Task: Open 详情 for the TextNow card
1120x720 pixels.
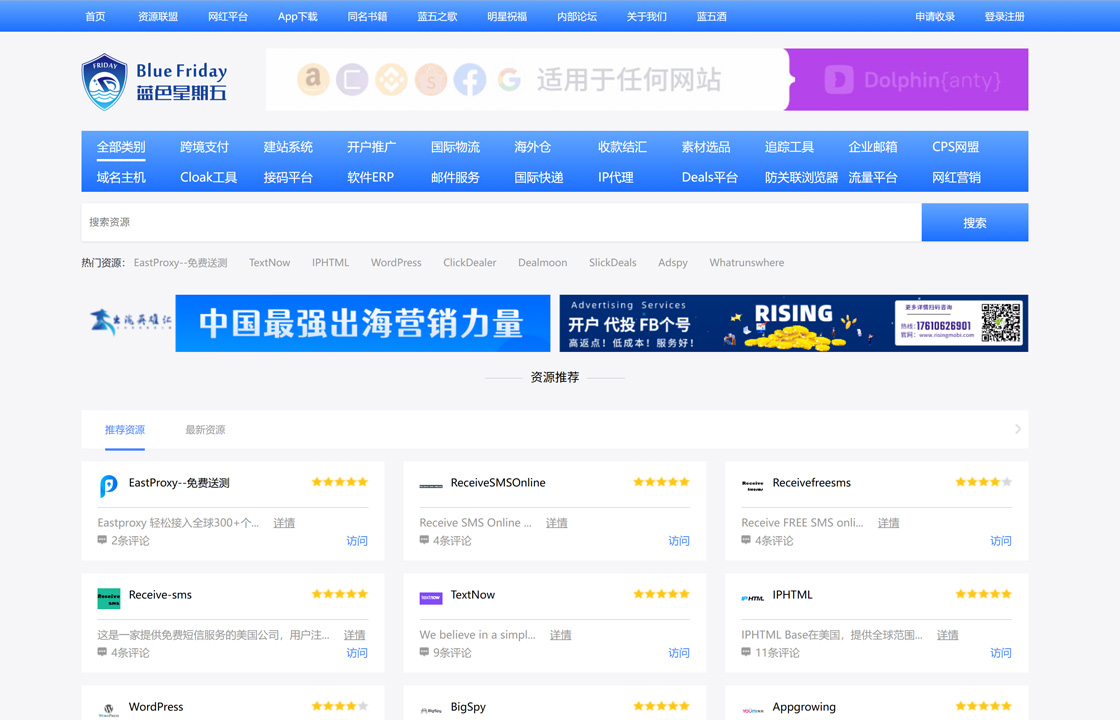Action: click(x=560, y=635)
